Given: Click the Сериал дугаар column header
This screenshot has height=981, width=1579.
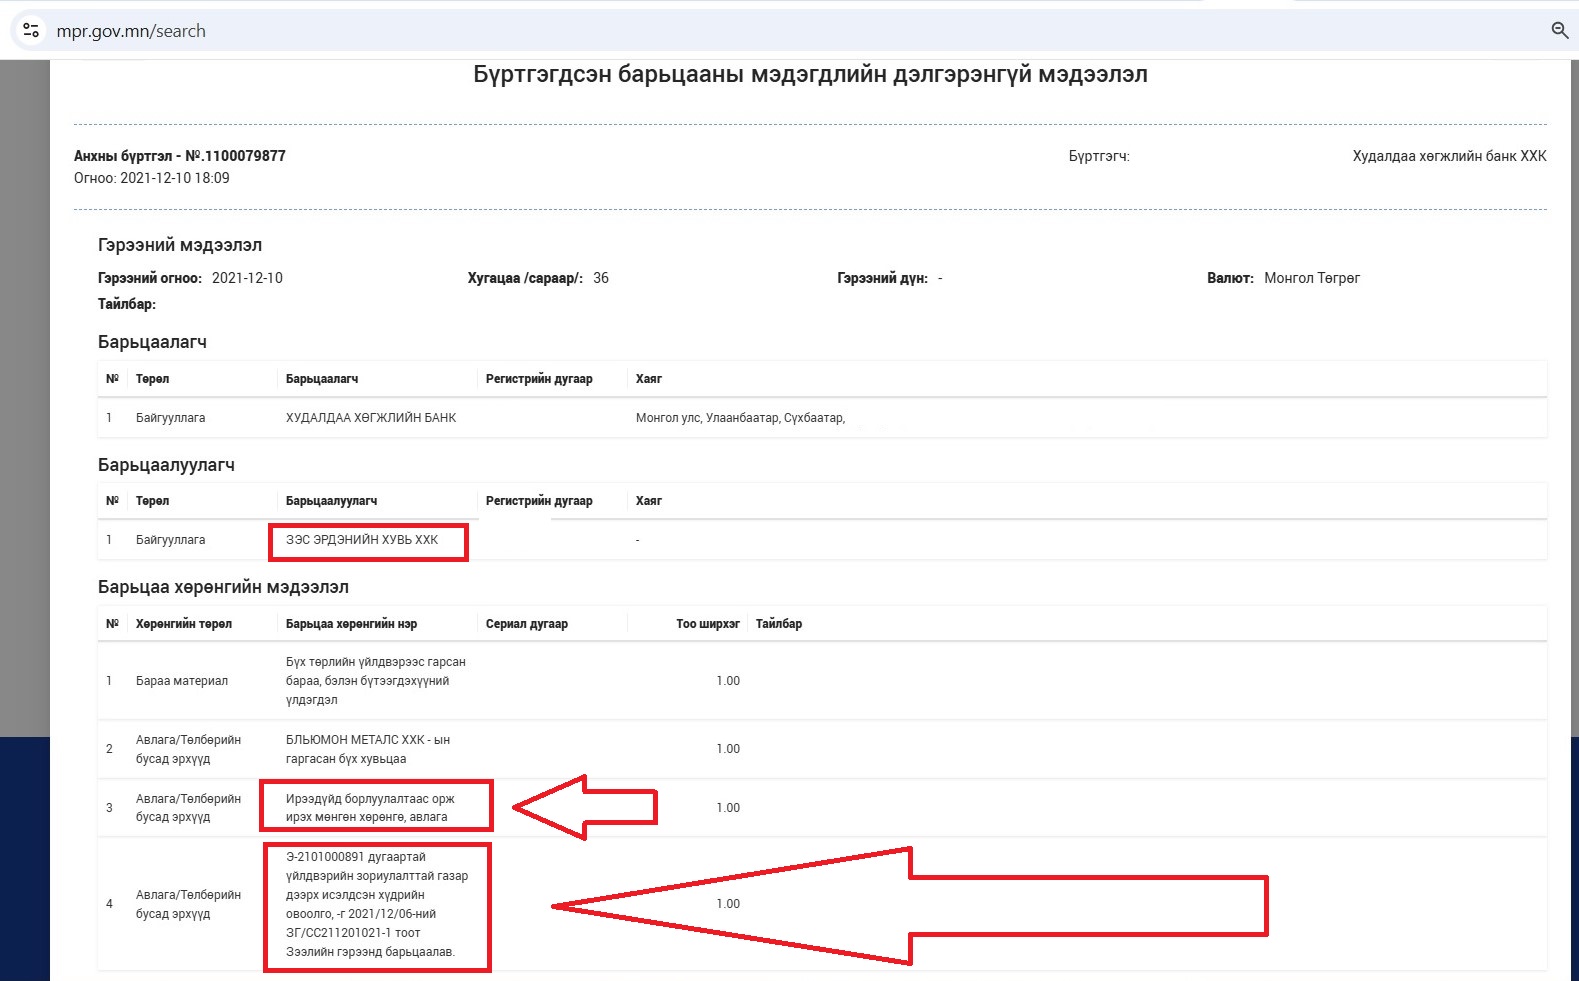Looking at the screenshot, I should [x=526, y=624].
